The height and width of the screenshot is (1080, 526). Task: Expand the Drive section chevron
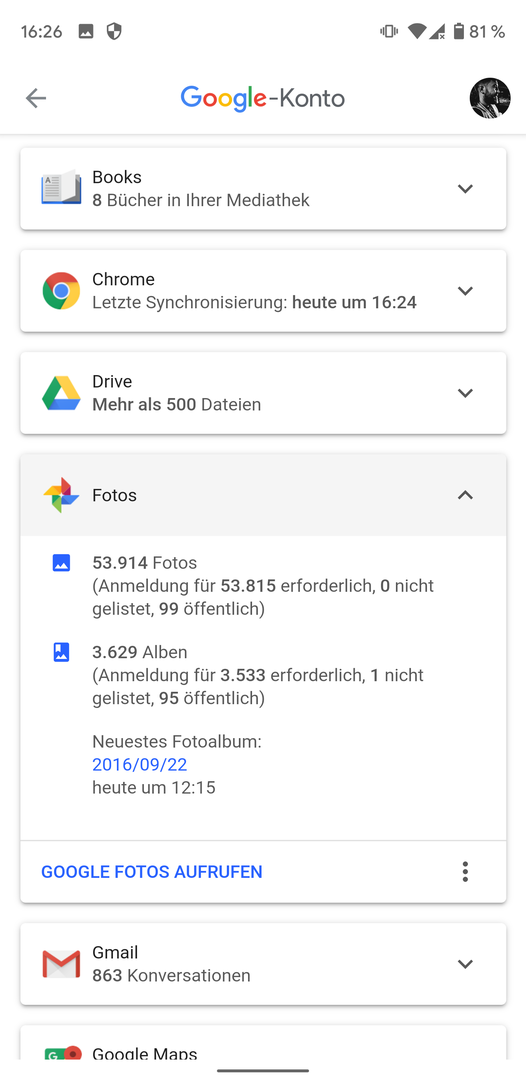point(465,393)
